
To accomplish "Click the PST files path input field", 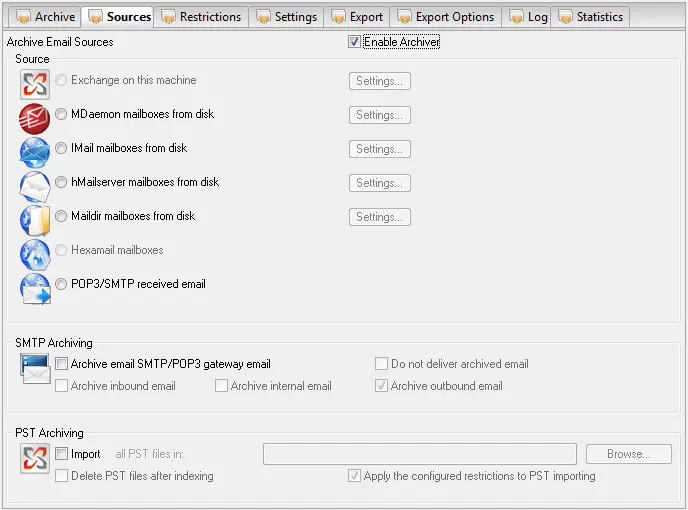I will tap(419, 454).
